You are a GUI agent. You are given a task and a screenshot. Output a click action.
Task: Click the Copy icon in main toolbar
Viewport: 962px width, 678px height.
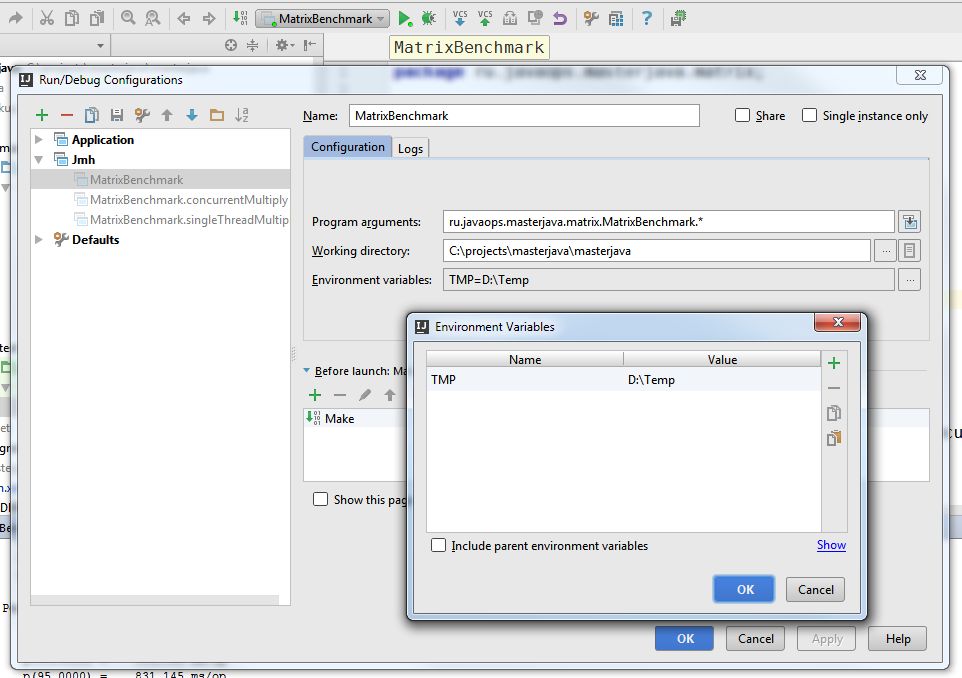(x=72, y=18)
